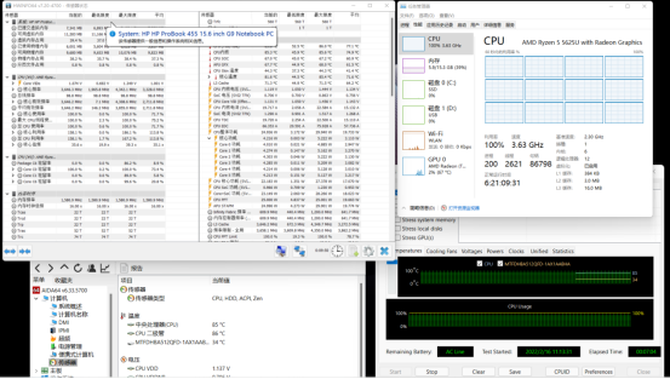The width and height of the screenshot is (670, 379).
Task: Enable Stress system memory checkbox
Action: click(x=398, y=220)
